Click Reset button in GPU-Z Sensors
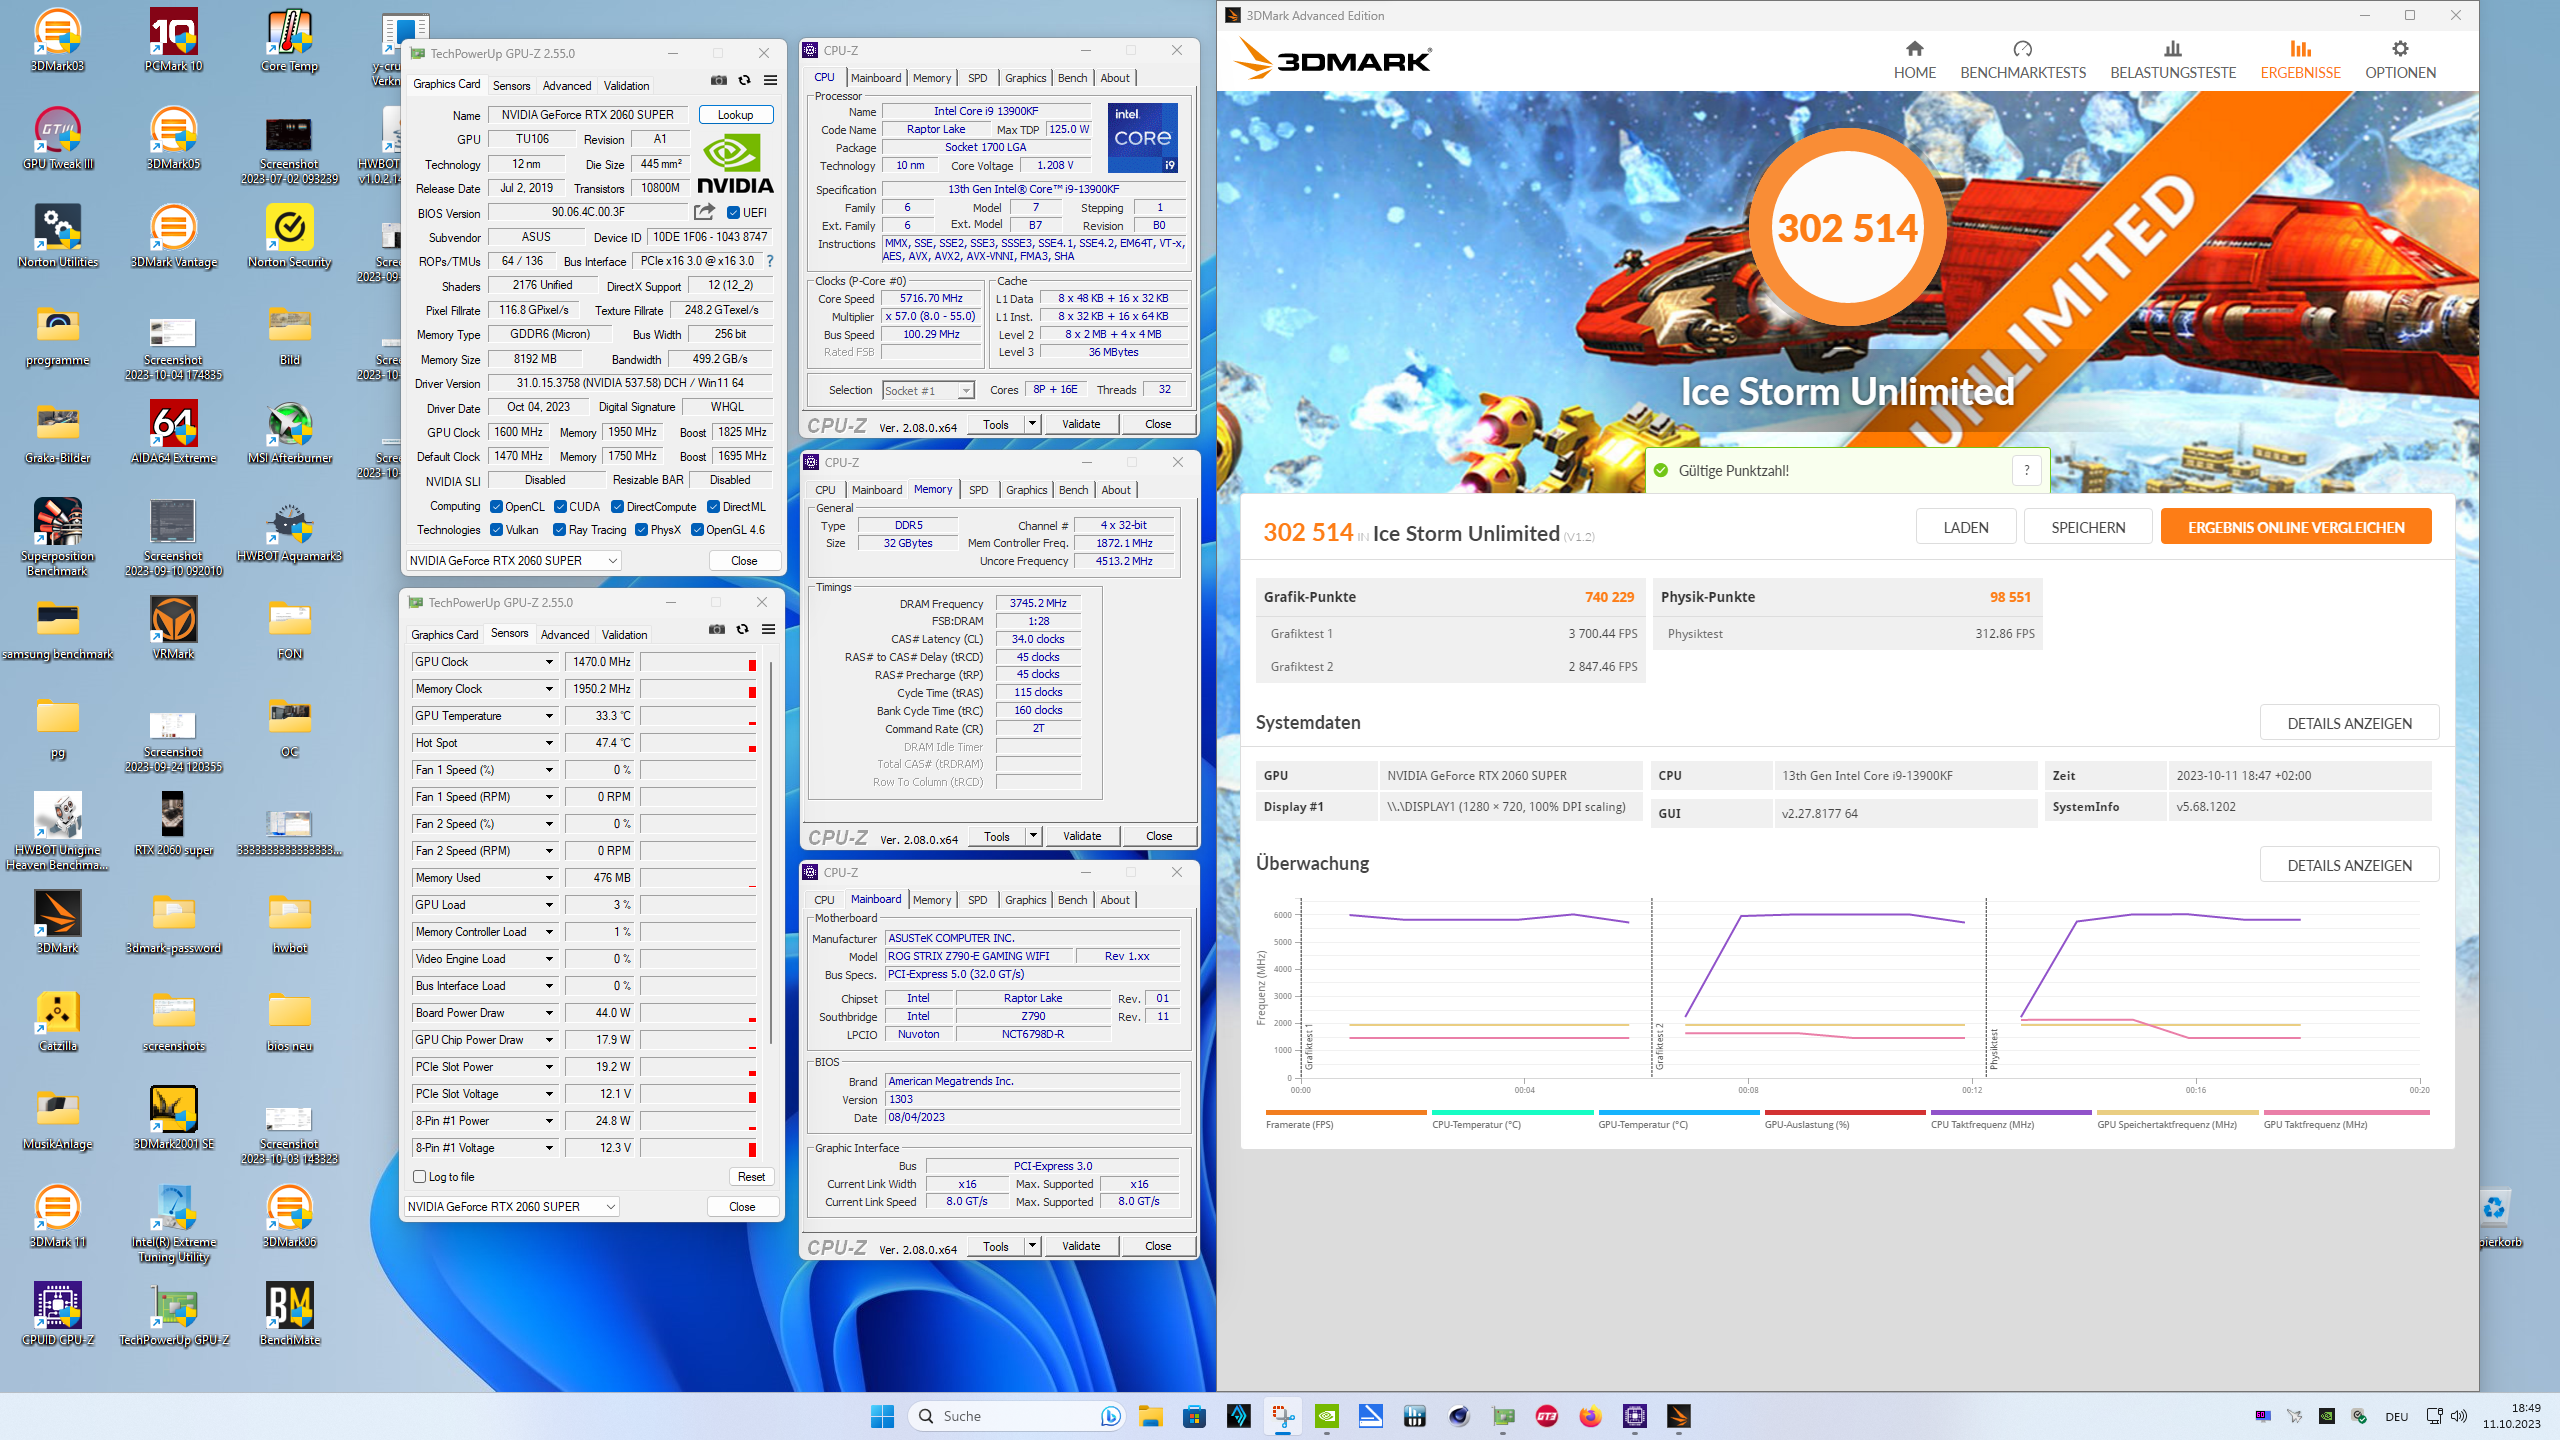This screenshot has width=2560, height=1440. (750, 1177)
